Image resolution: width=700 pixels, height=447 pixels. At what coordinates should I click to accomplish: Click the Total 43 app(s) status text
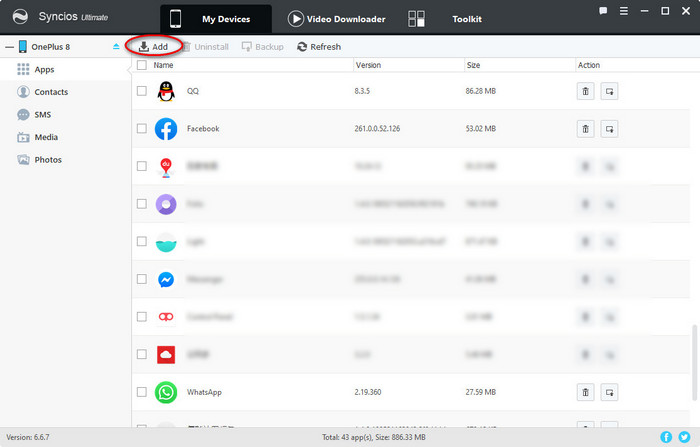tap(374, 437)
